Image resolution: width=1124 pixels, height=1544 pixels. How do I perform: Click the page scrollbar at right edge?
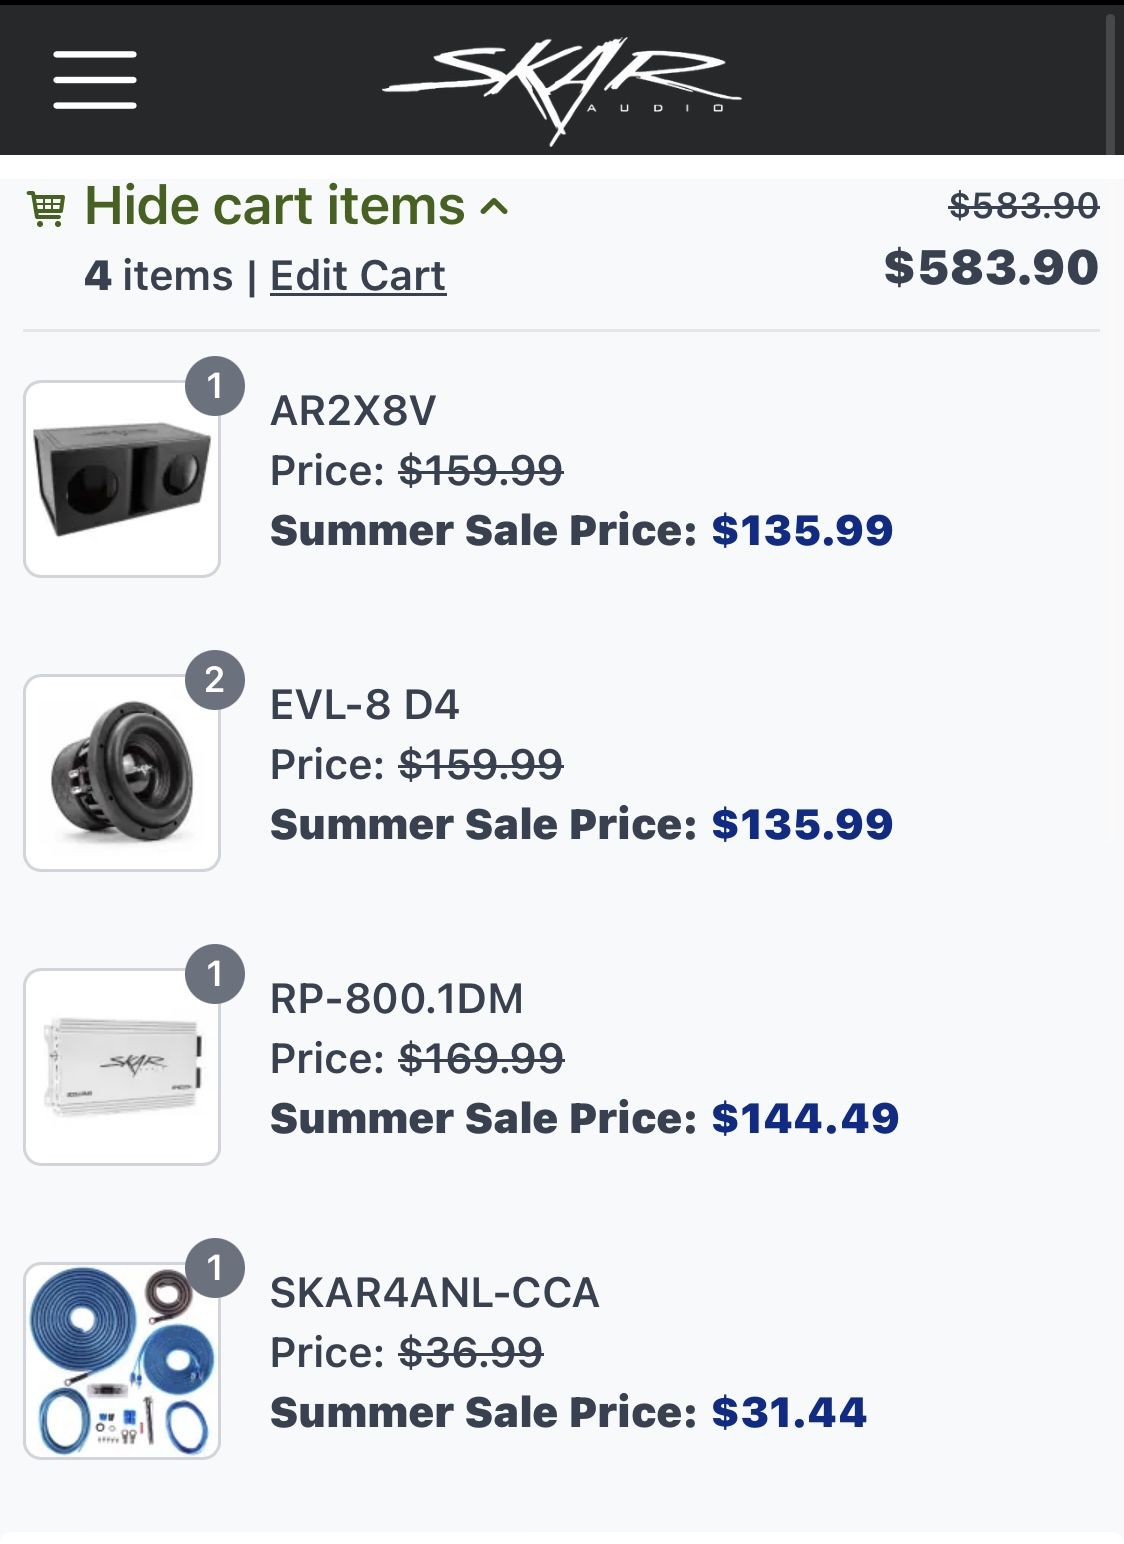click(x=1110, y=80)
